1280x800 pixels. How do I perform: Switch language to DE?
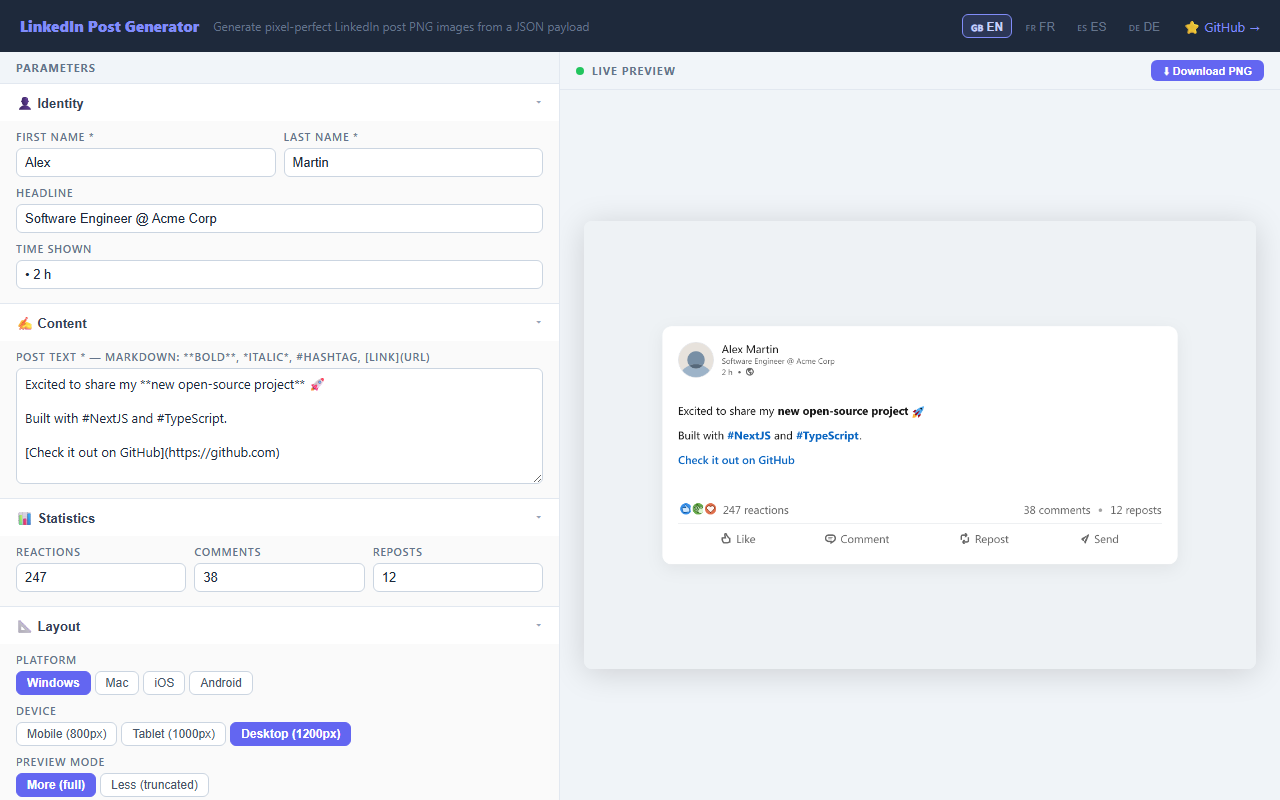1144,27
